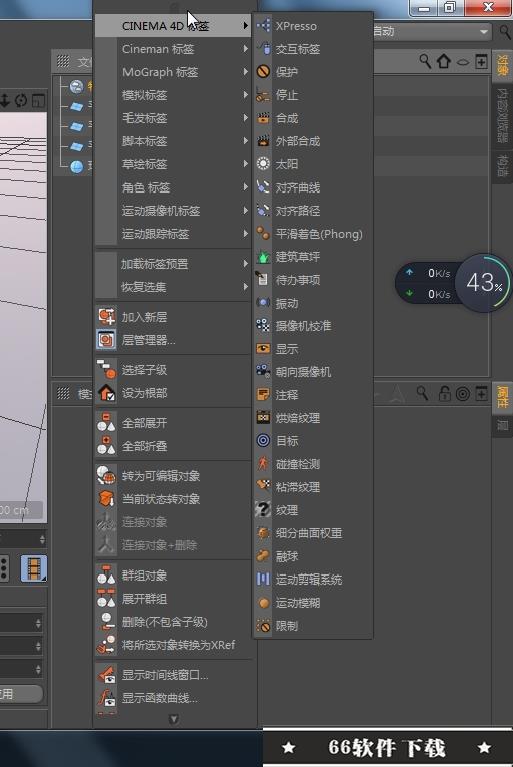Switch to the 属性 side tab
The image size is (513, 767).
[x=502, y=397]
